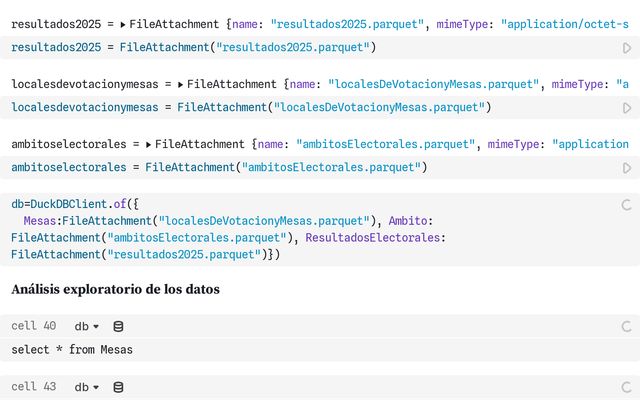Viewport: 640px width, 400px height.
Task: Click the 'cell 40' name label
Action: click(x=34, y=326)
